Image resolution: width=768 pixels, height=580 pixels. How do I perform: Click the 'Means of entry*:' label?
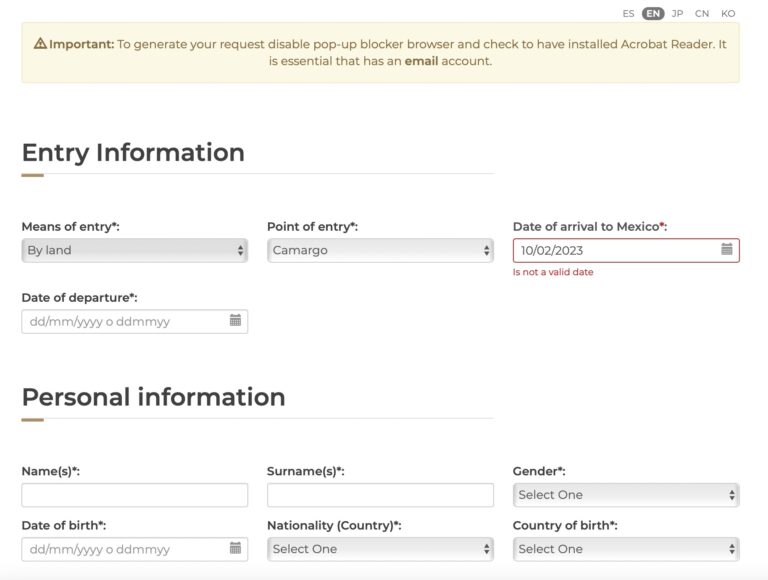tap(71, 226)
